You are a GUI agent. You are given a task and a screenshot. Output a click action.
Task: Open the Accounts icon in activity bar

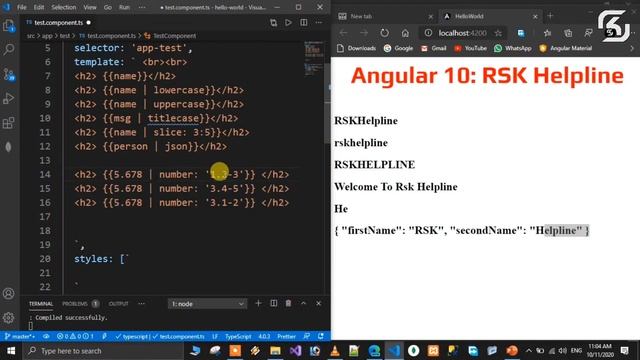[9, 293]
